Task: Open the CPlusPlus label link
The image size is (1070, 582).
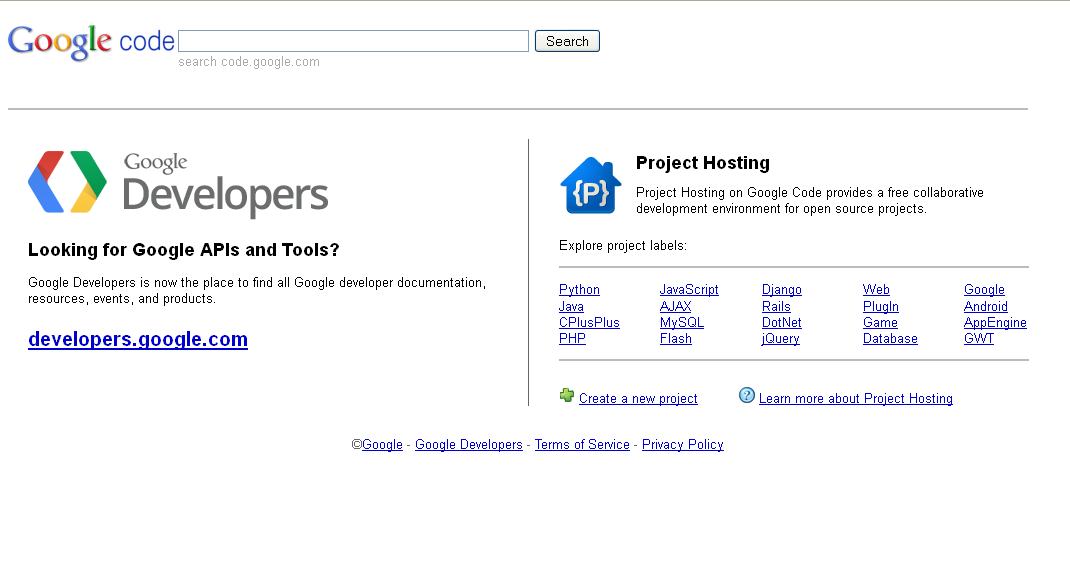Action: click(589, 322)
